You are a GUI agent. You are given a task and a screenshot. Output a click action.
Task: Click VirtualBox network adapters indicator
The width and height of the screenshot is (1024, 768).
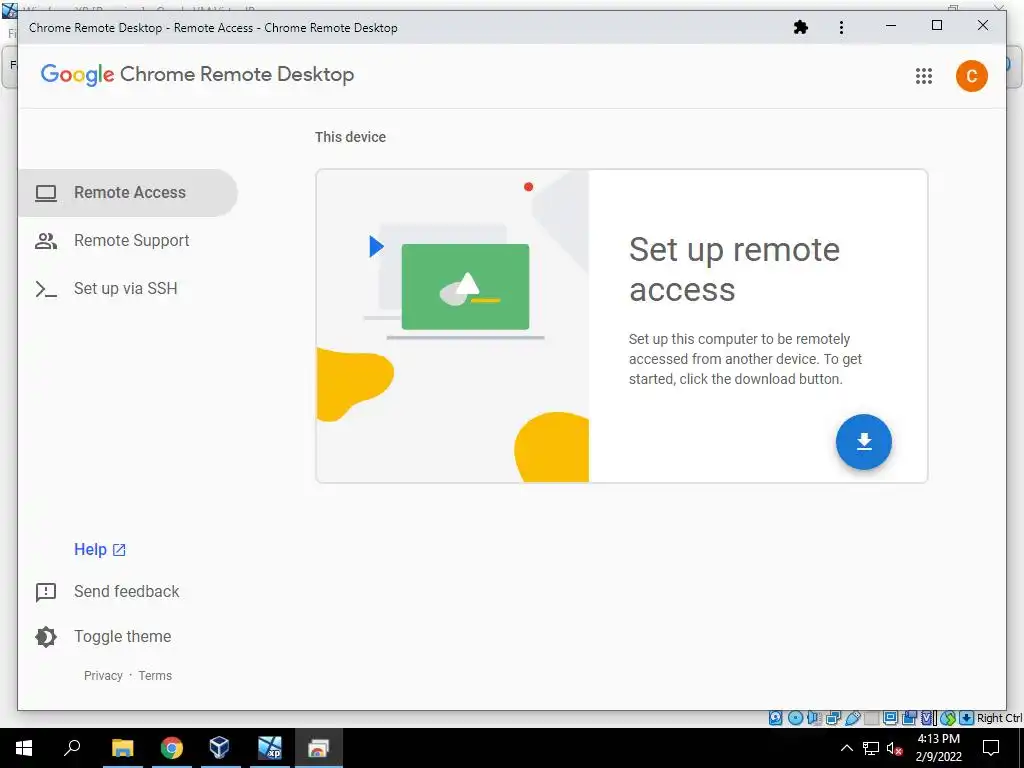tap(833, 718)
